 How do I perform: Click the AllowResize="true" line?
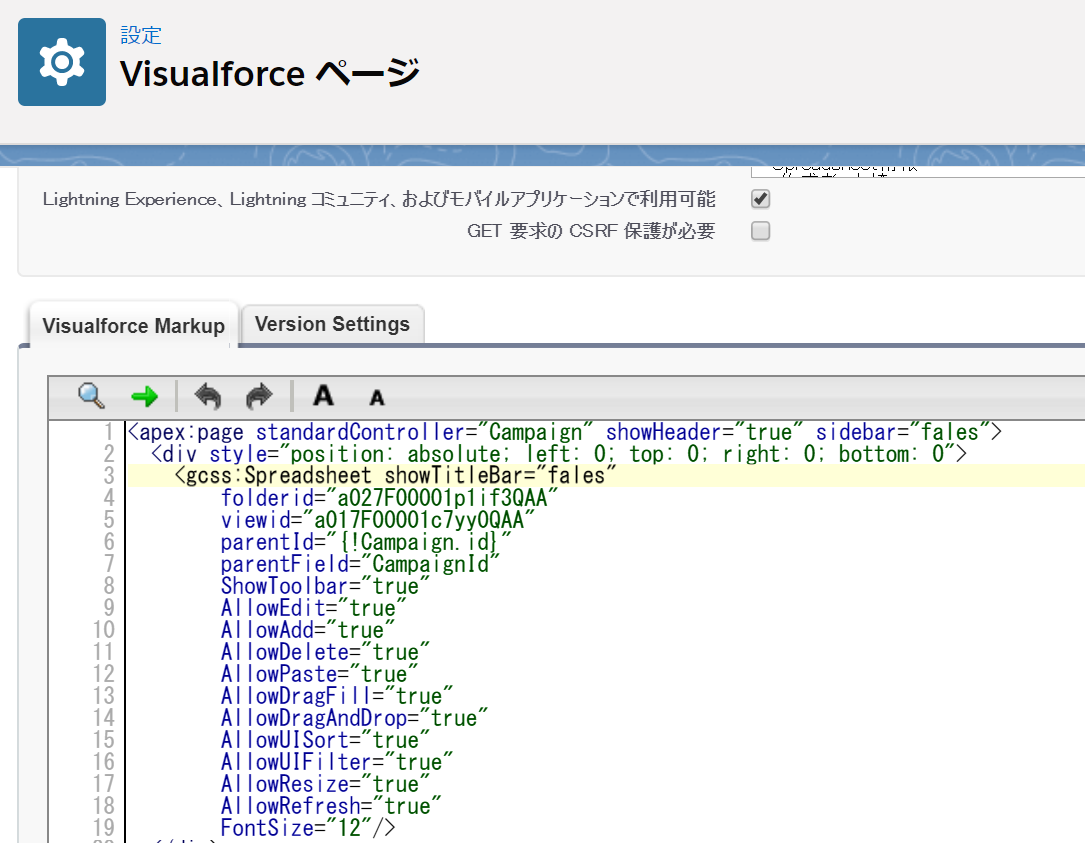click(325, 784)
